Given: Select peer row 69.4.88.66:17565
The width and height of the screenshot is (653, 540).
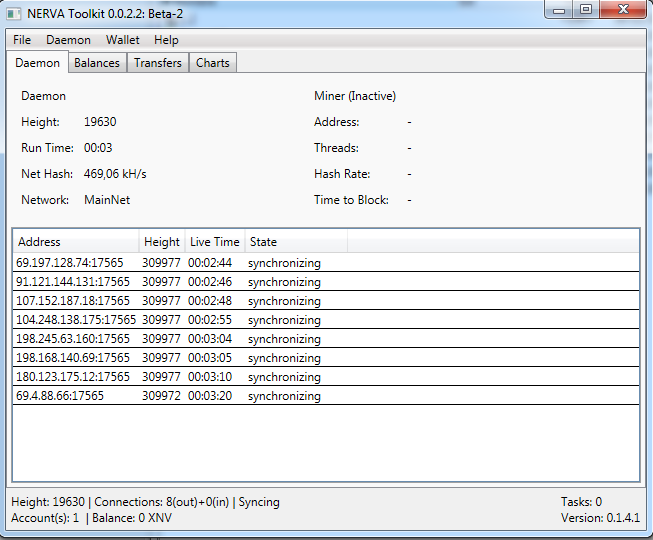Looking at the screenshot, I should point(326,396).
